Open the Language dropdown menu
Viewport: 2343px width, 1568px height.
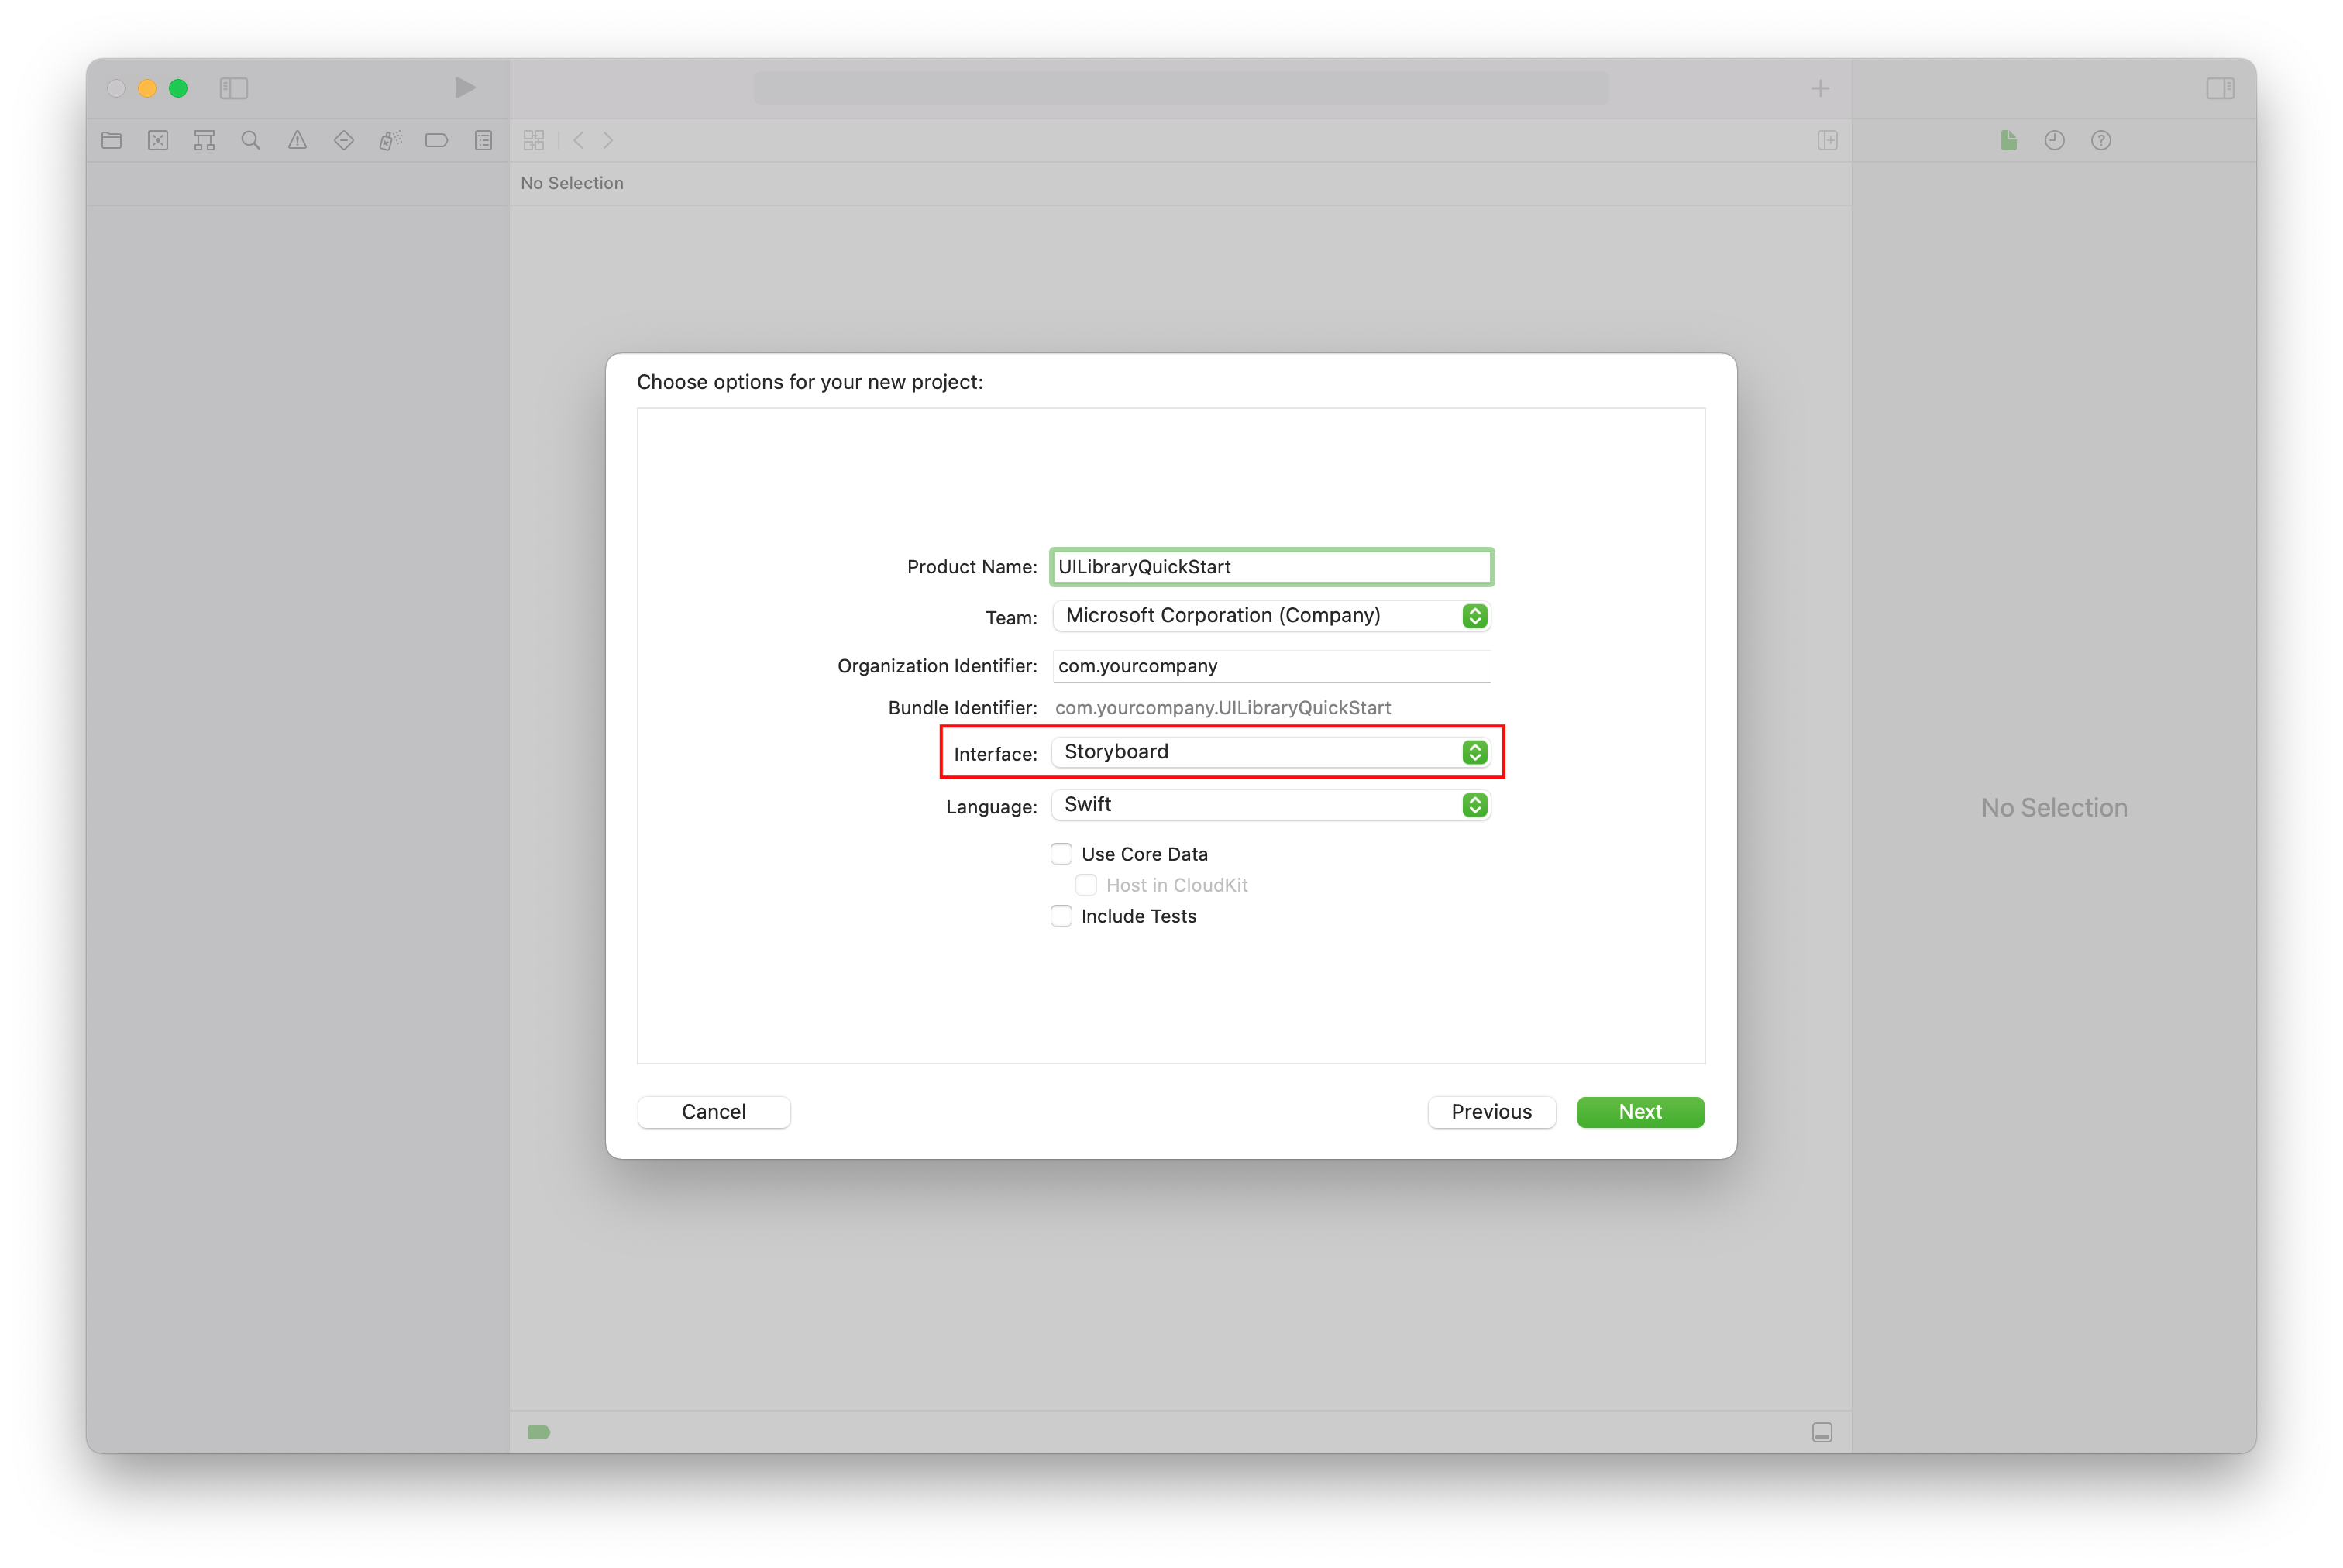point(1475,803)
